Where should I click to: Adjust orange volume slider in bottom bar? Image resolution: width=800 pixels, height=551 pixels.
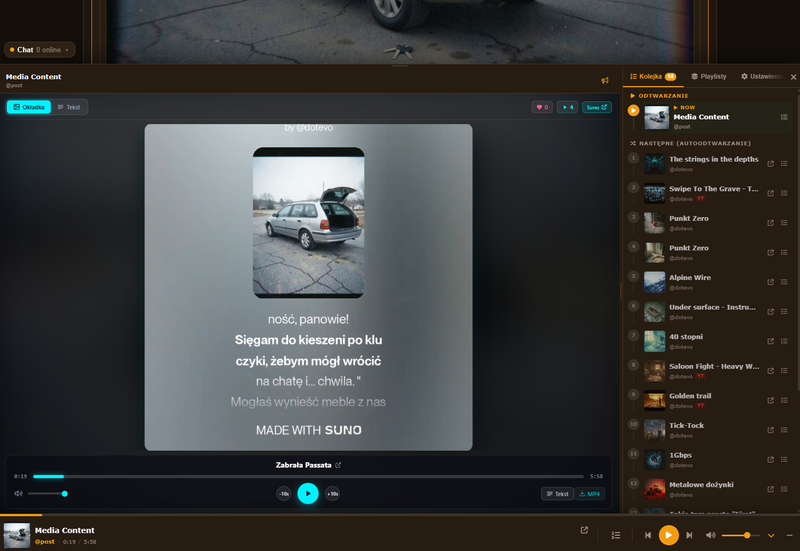tap(740, 535)
